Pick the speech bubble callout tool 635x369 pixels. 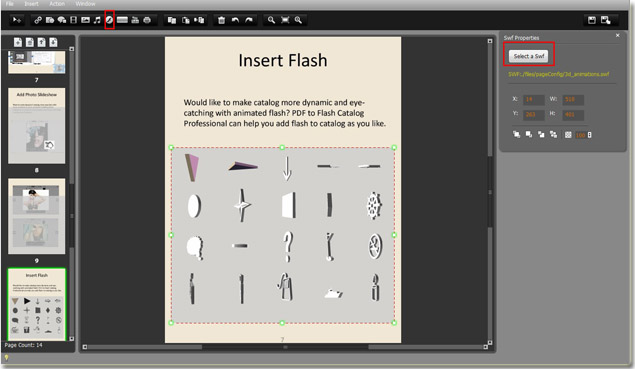point(62,20)
